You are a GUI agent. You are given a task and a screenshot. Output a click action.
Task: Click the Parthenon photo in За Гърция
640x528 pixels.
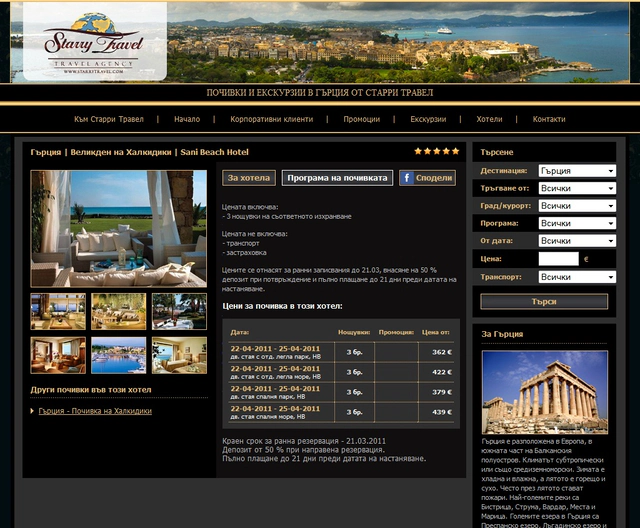pyautogui.click(x=544, y=392)
